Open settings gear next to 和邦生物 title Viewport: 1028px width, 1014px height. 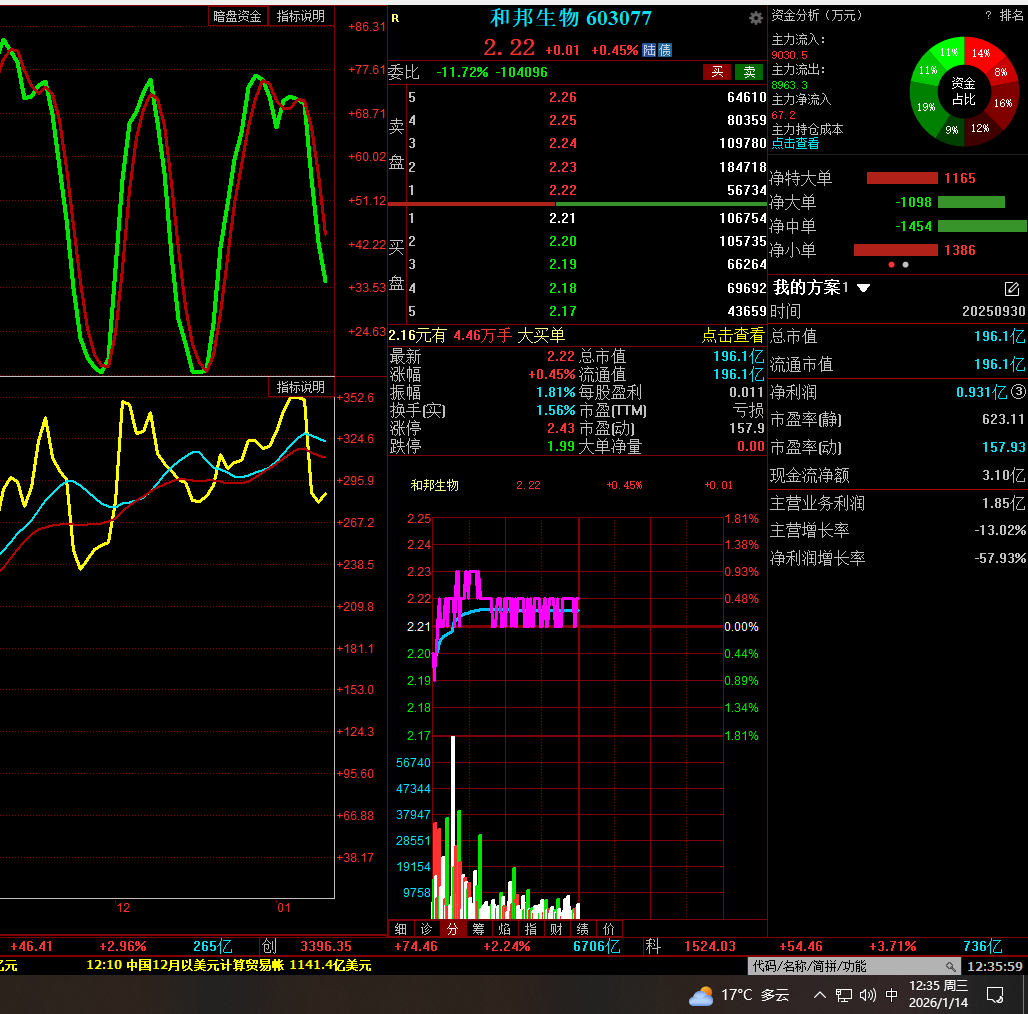pos(755,18)
